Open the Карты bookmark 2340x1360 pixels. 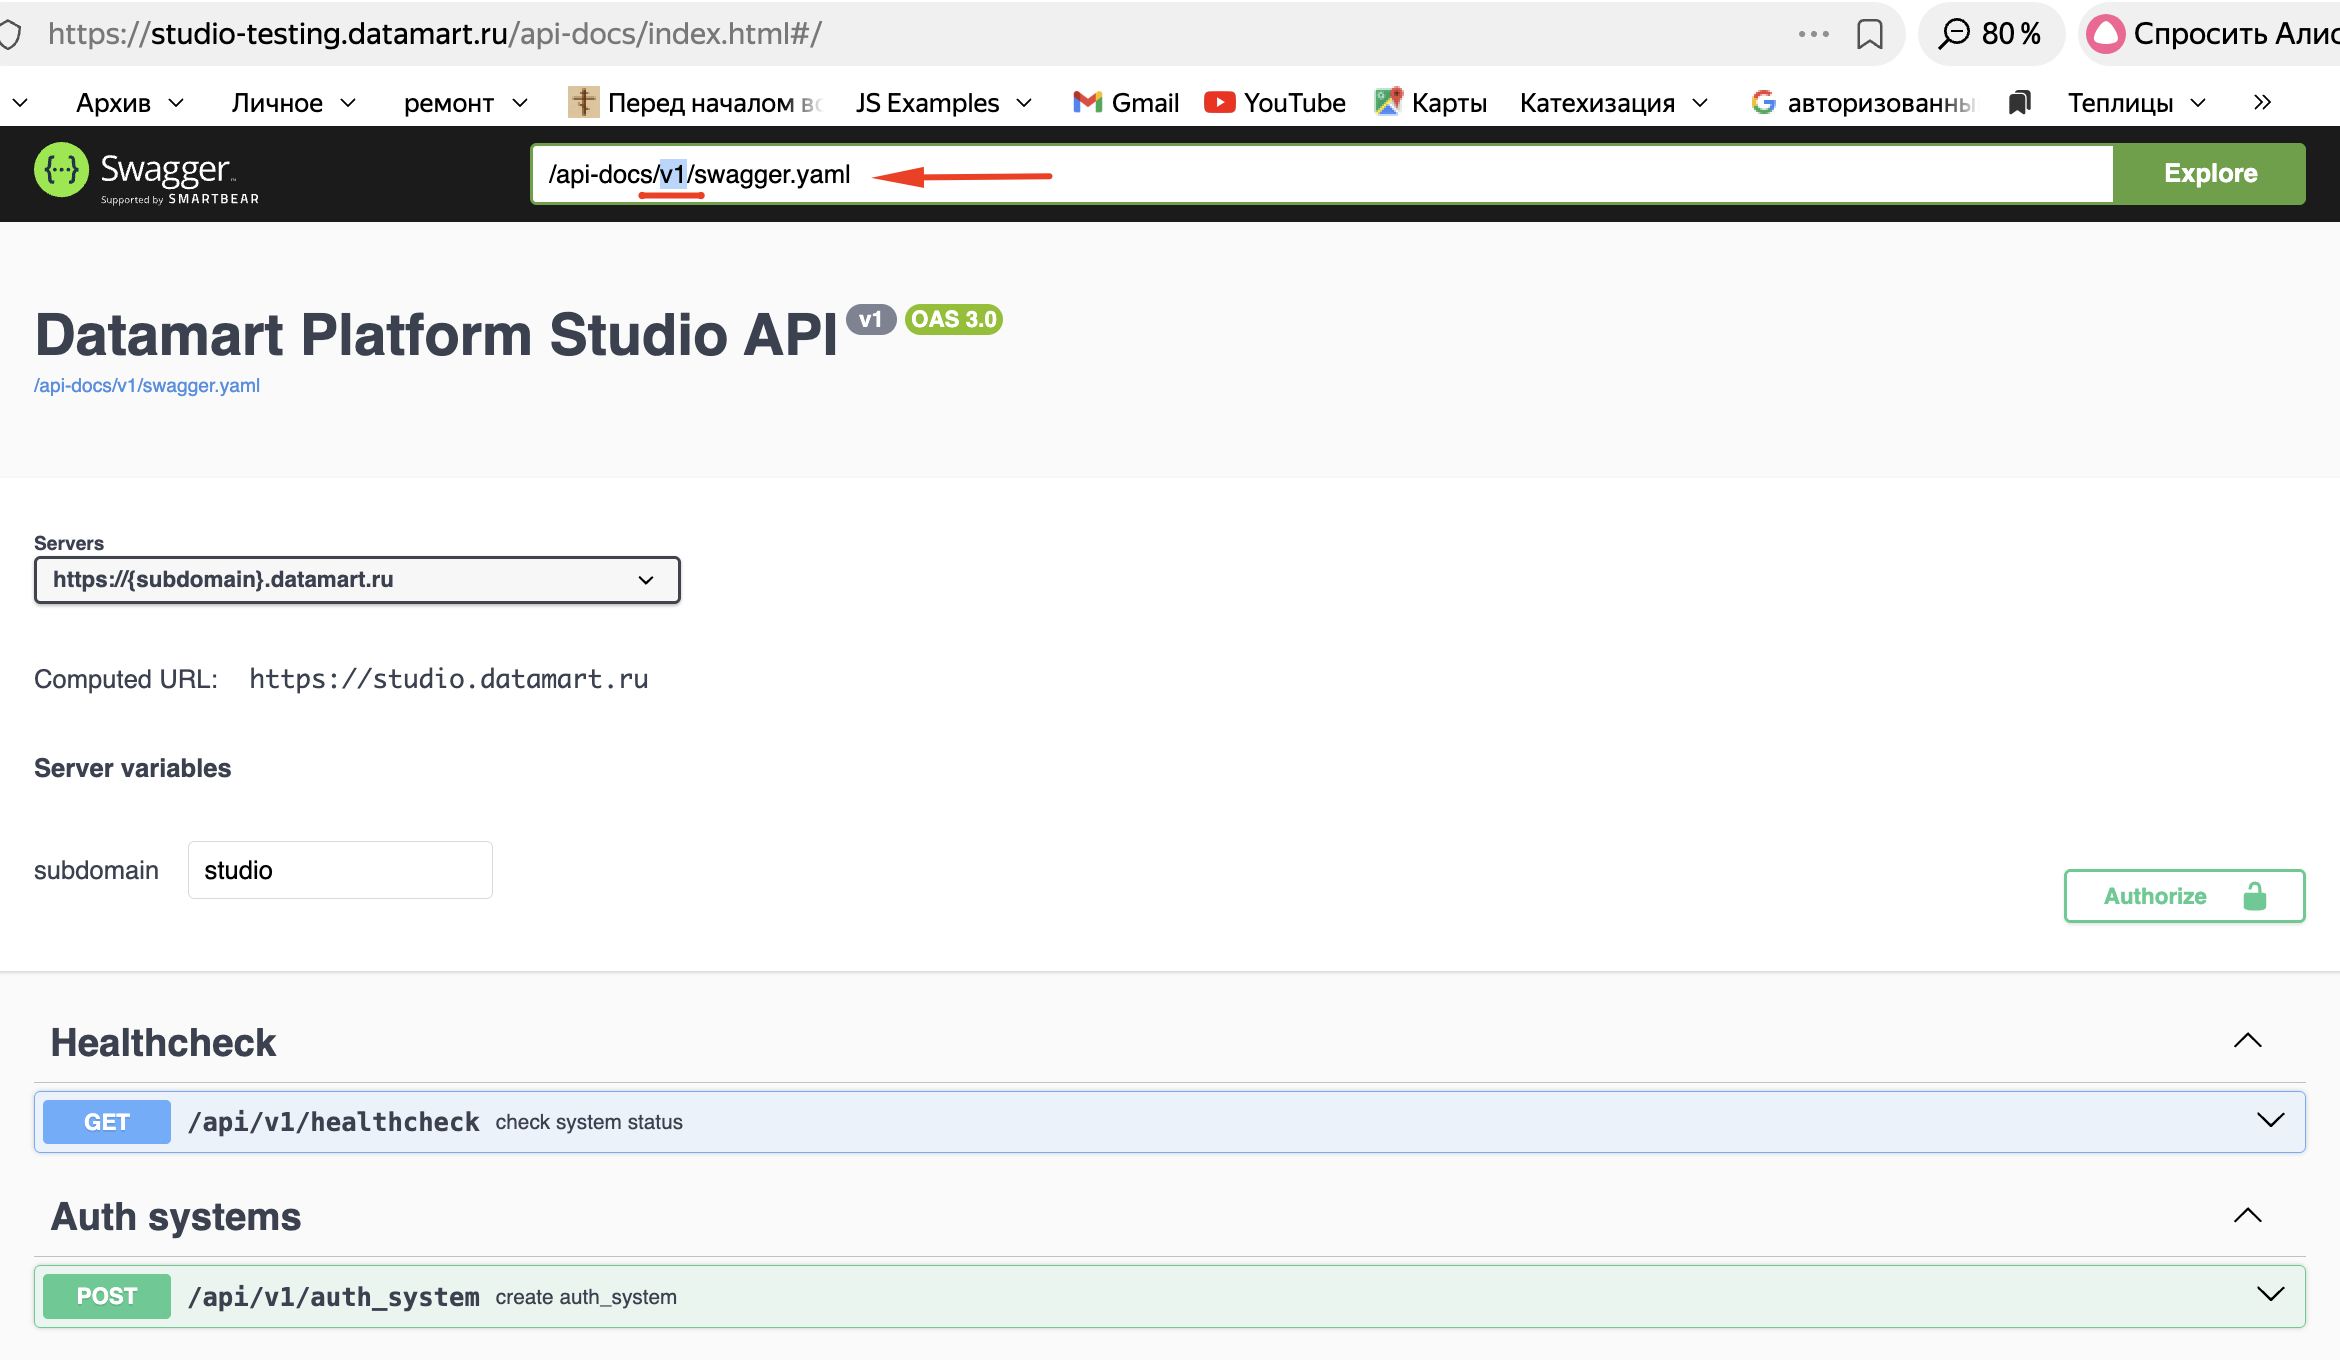(1431, 103)
